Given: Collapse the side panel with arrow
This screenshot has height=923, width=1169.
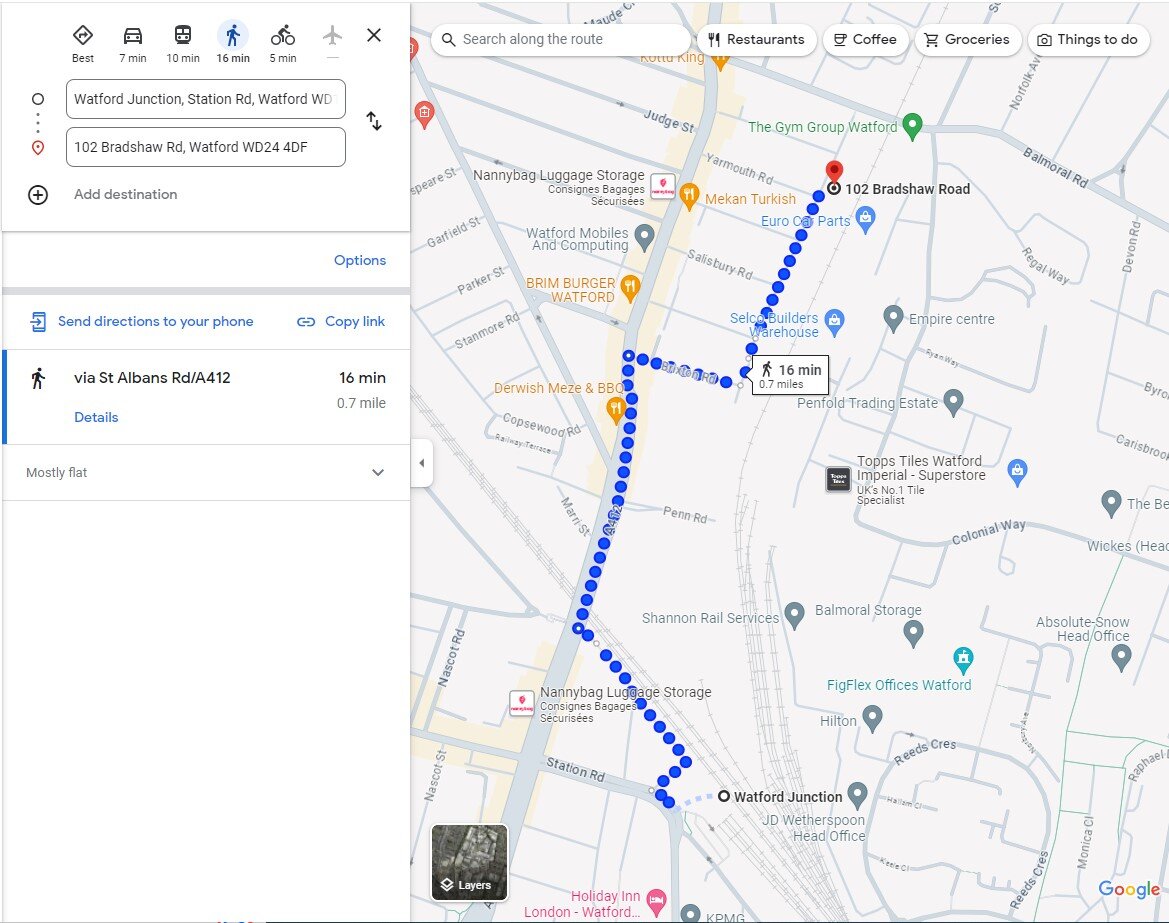Looking at the screenshot, I should (421, 463).
